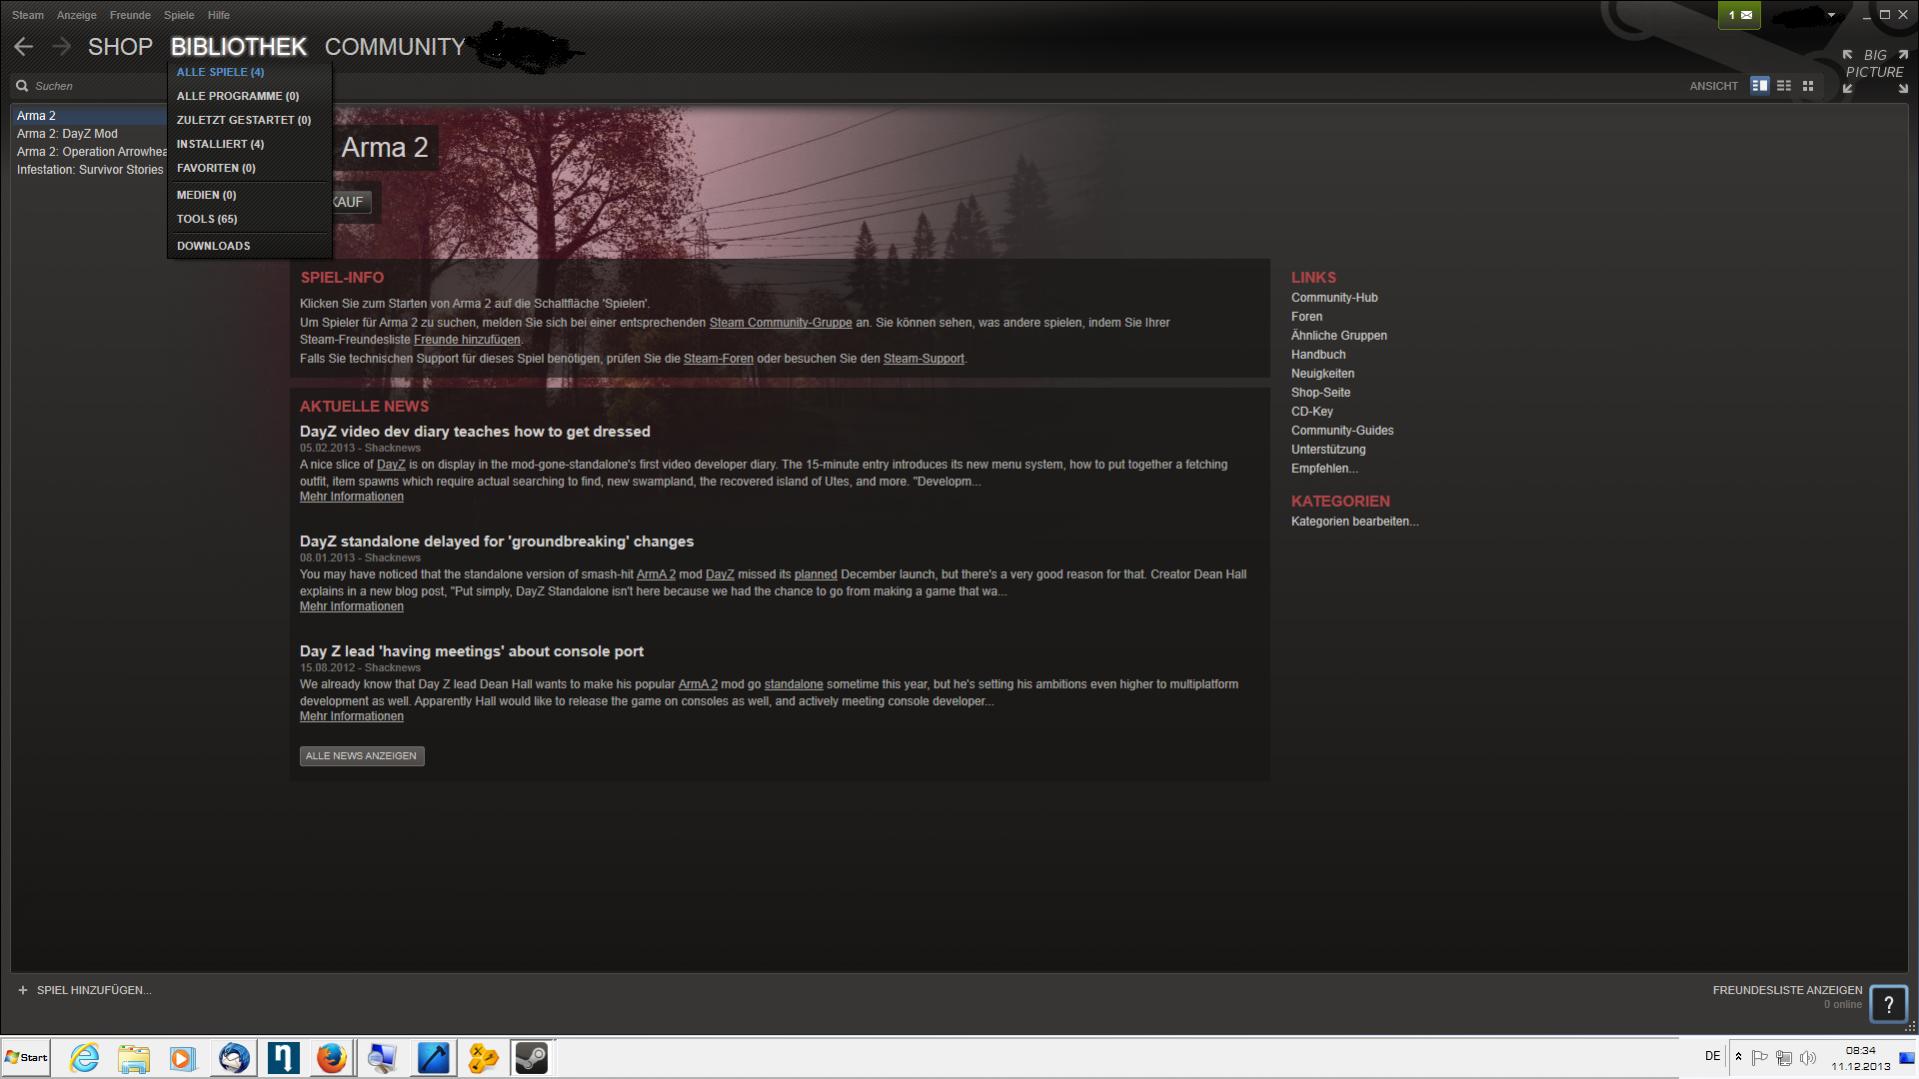Image resolution: width=1919 pixels, height=1079 pixels.
Task: Open Steam Community-Gruppe link
Action: tap(780, 323)
